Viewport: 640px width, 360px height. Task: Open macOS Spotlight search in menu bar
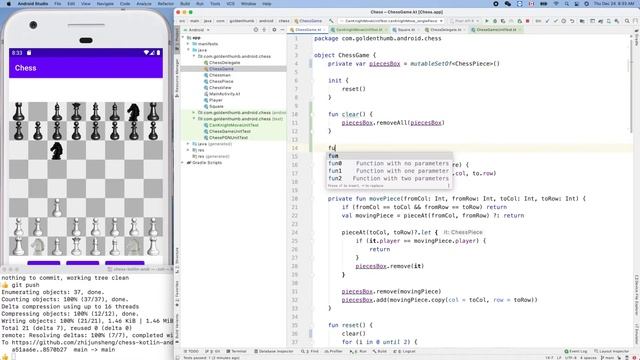click(x=567, y=4)
